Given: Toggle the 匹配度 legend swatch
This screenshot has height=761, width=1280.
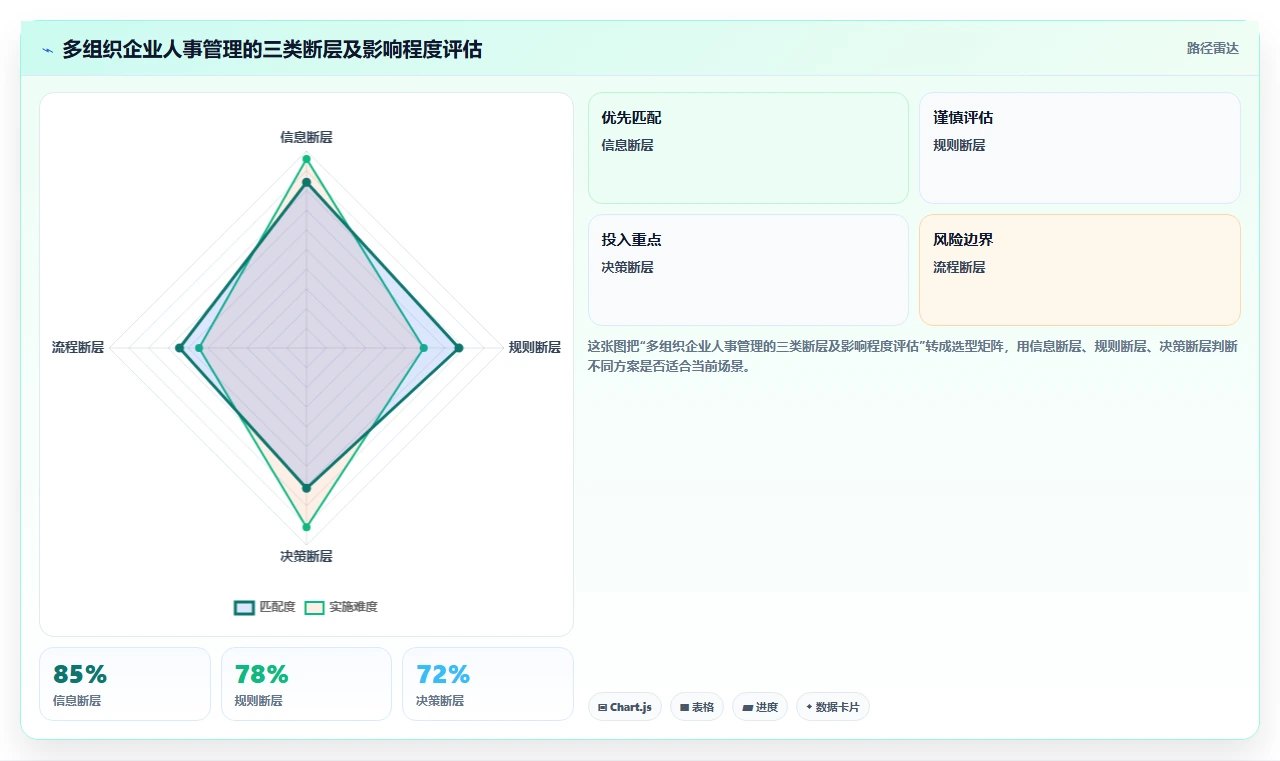Looking at the screenshot, I should (245, 607).
